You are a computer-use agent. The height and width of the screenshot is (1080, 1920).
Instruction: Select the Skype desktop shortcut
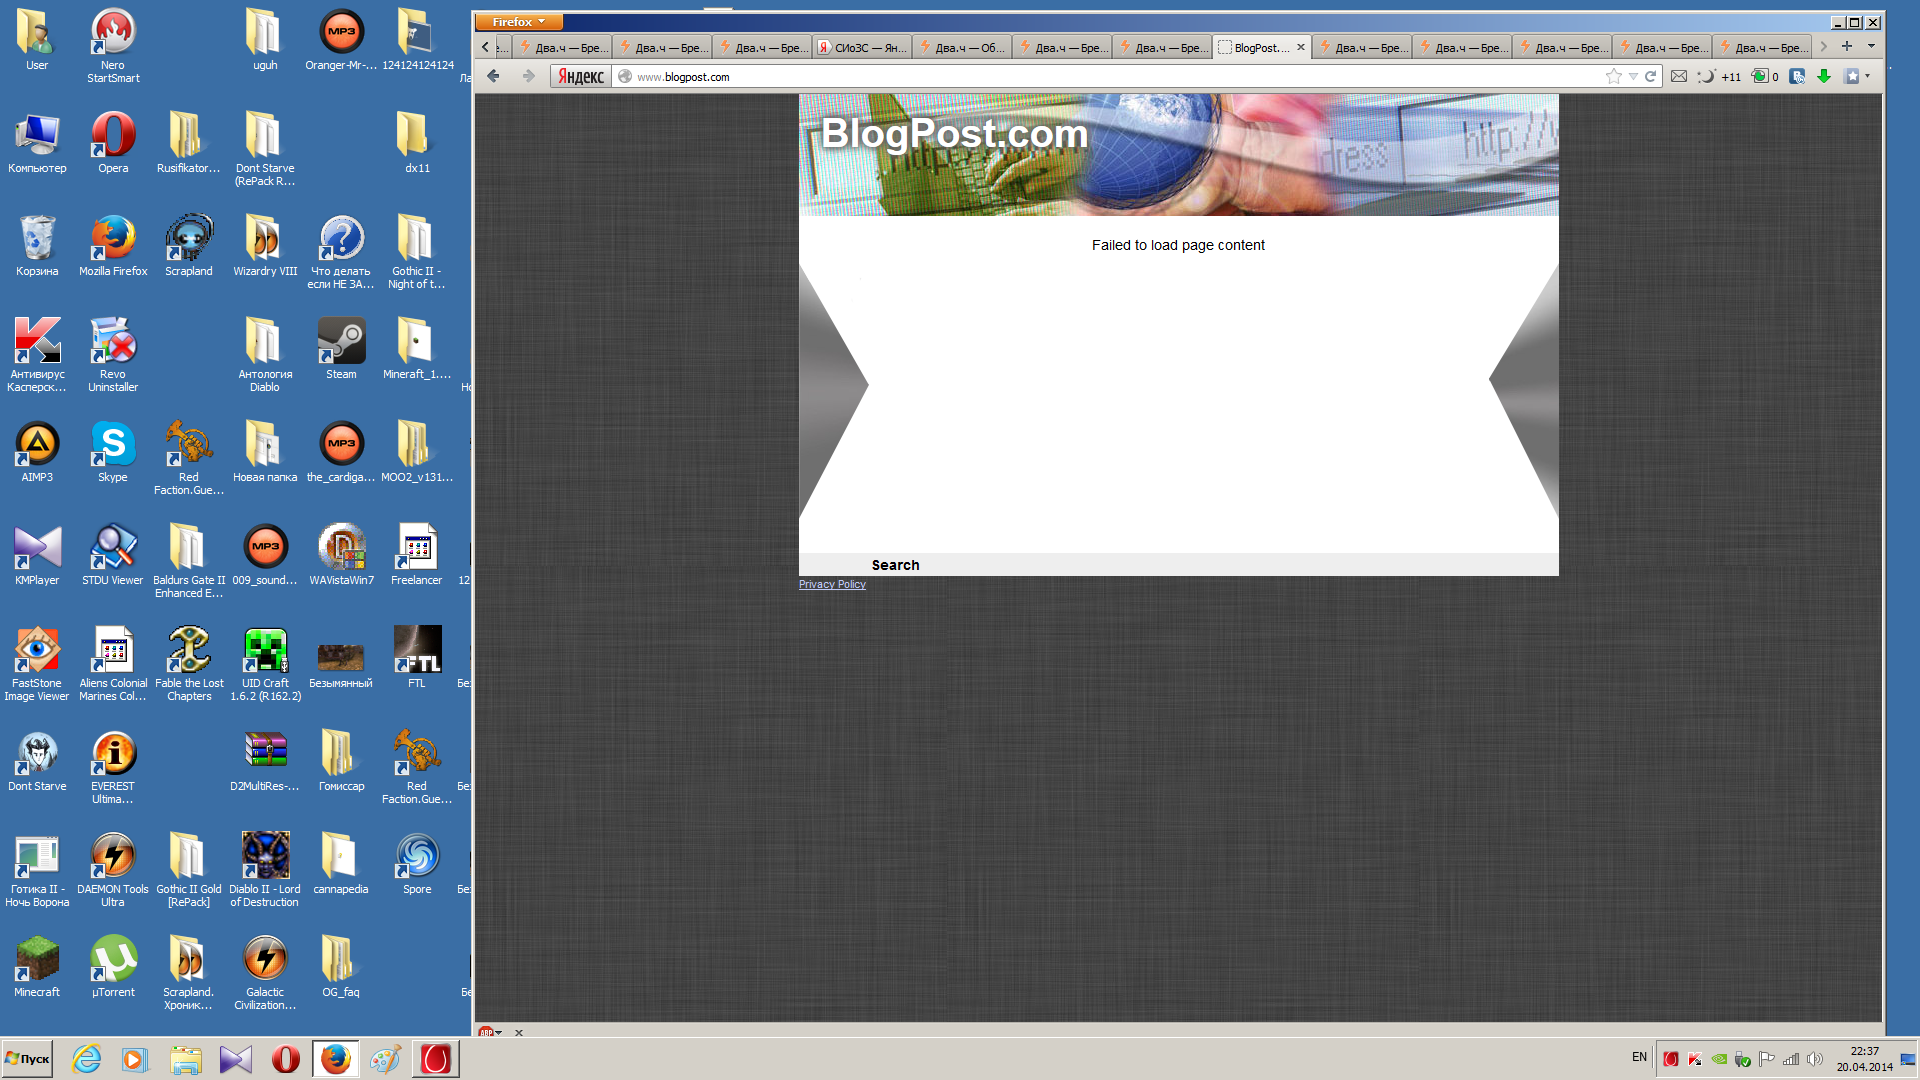tap(113, 451)
